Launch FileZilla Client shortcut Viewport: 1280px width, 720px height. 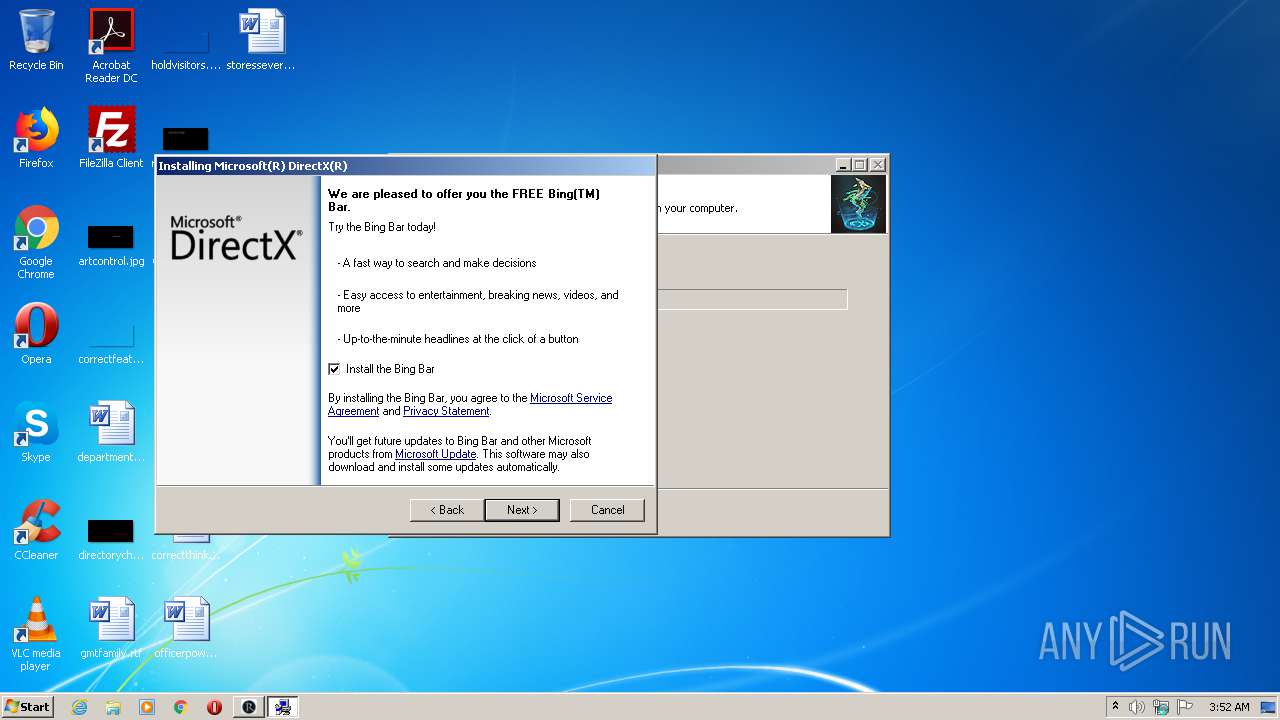111,138
